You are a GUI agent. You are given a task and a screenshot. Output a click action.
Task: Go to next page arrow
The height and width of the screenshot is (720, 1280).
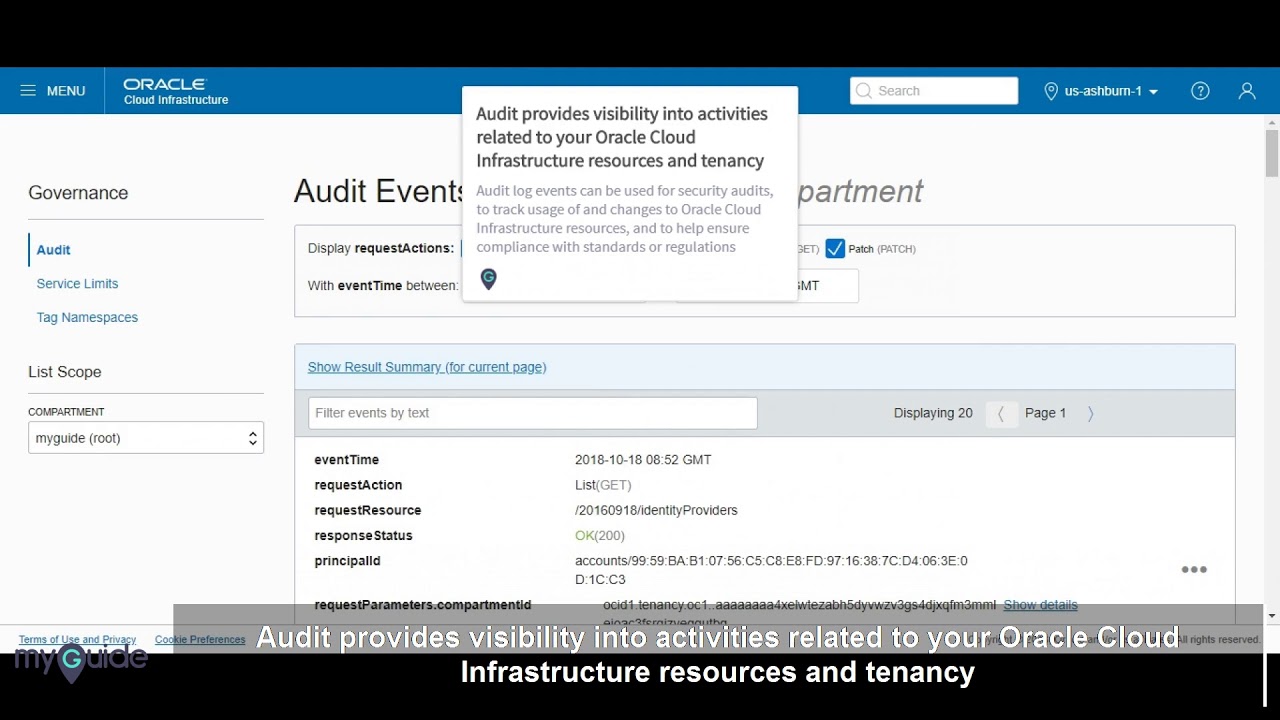pyautogui.click(x=1090, y=414)
